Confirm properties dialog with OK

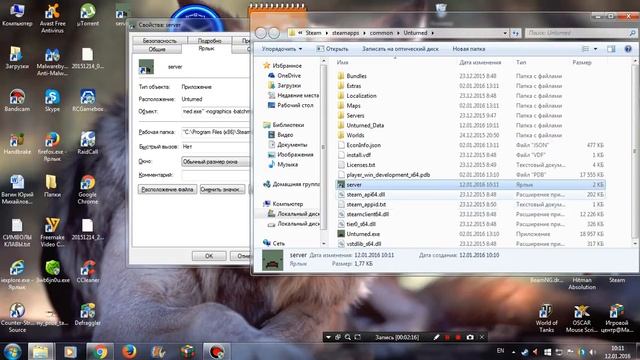(x=209, y=256)
